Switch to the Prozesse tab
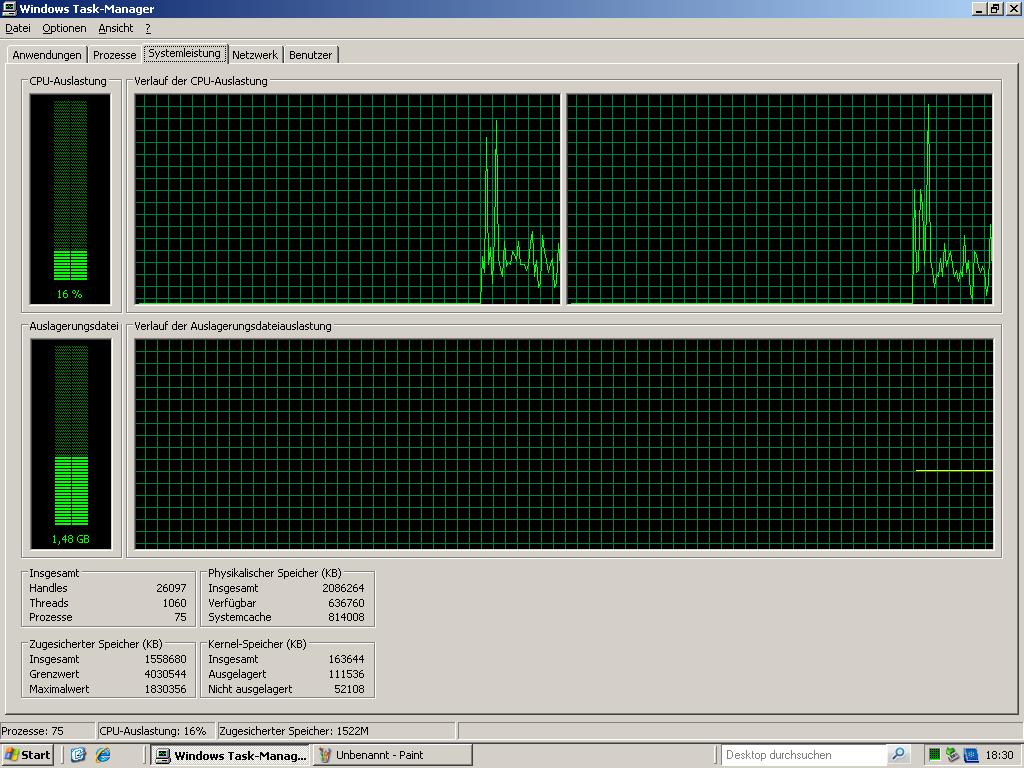Screen dimensions: 1024x768 tap(114, 55)
